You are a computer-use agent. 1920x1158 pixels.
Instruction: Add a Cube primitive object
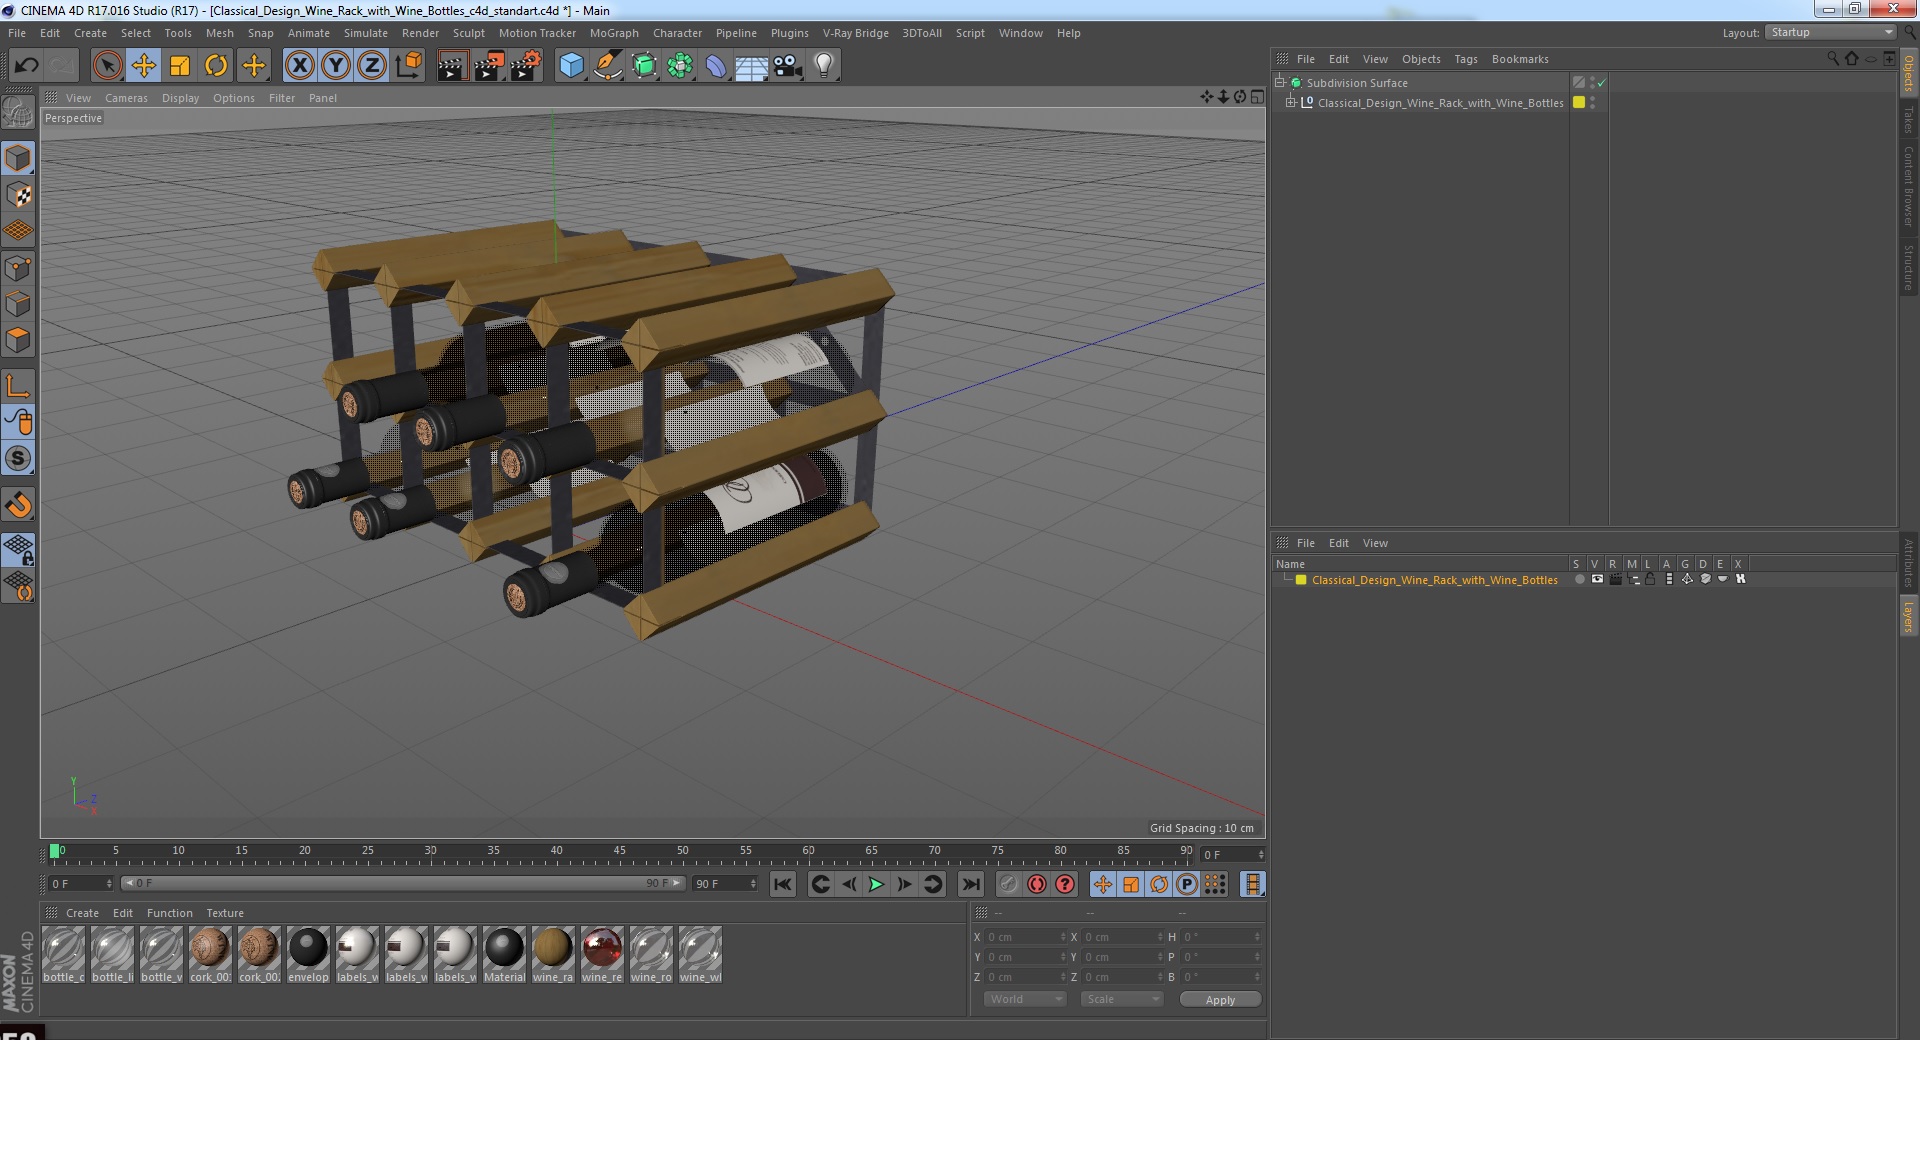pos(571,66)
